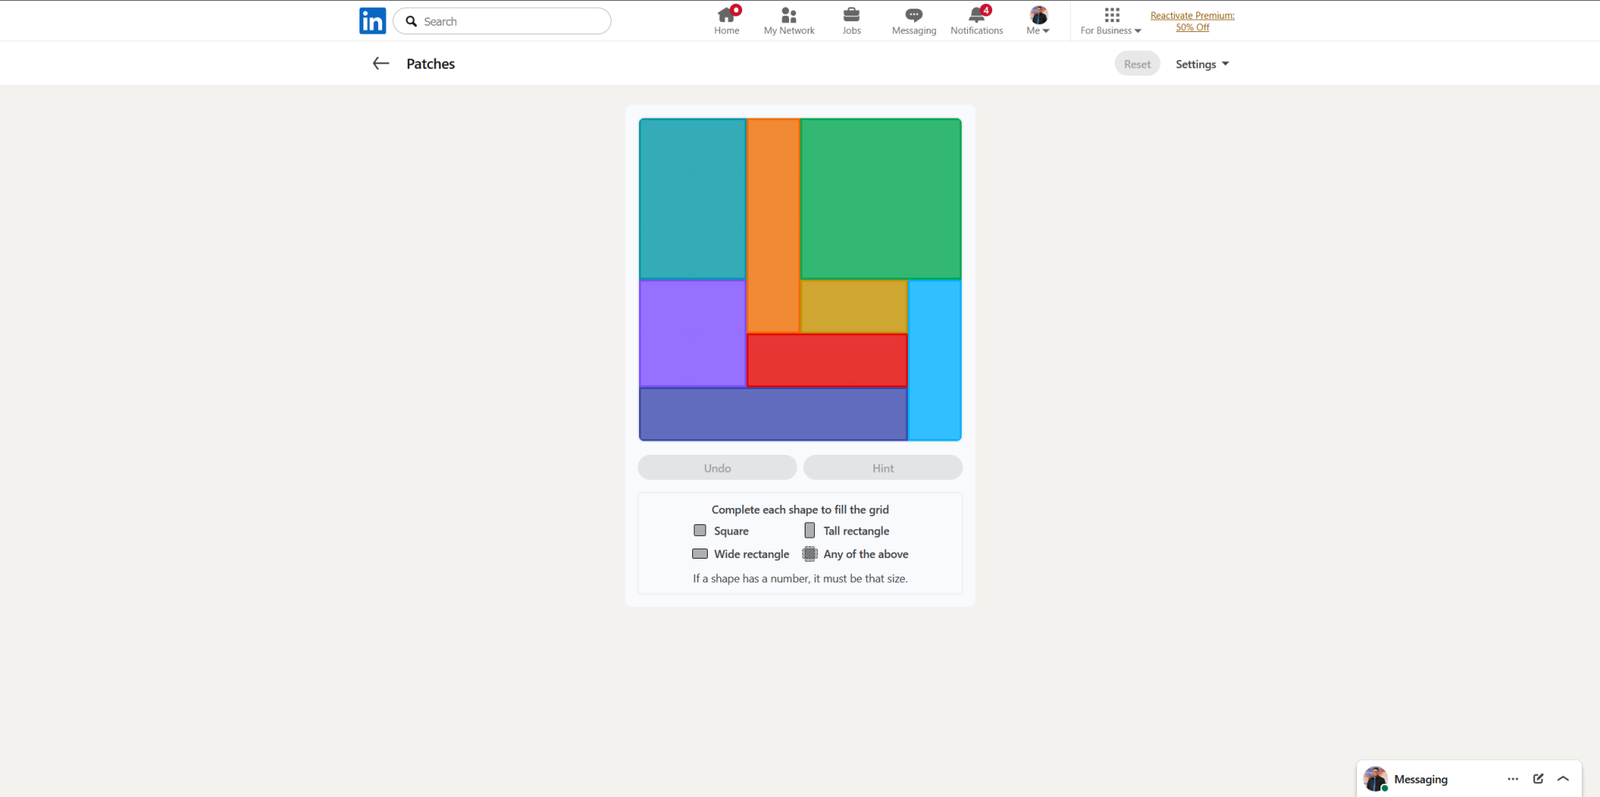The width and height of the screenshot is (1600, 797).
Task: Click the LinkedIn logo icon
Action: (x=372, y=21)
